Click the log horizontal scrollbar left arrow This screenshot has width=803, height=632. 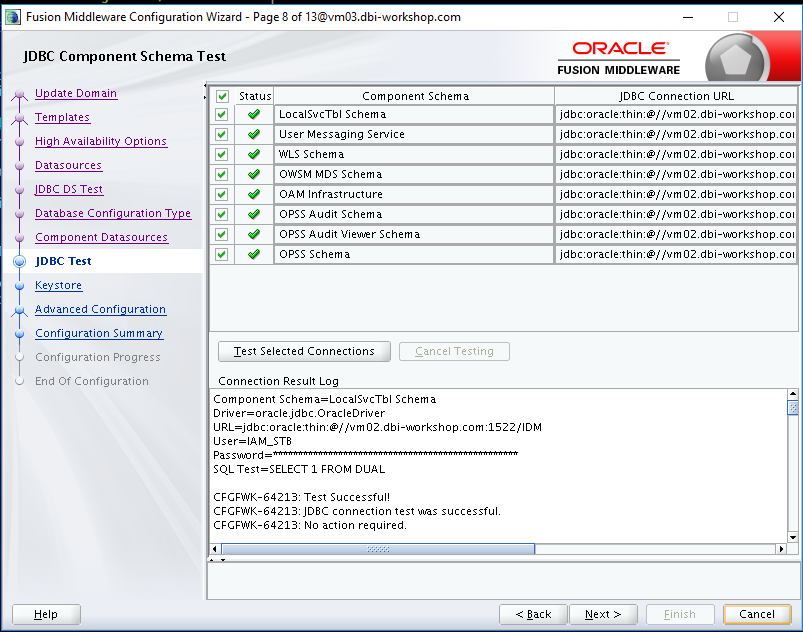click(x=215, y=549)
